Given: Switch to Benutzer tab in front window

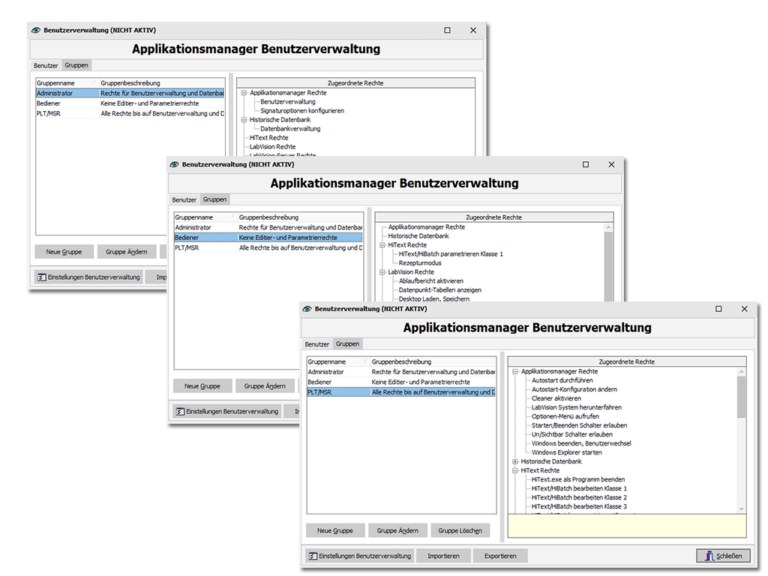Looking at the screenshot, I should (317, 344).
